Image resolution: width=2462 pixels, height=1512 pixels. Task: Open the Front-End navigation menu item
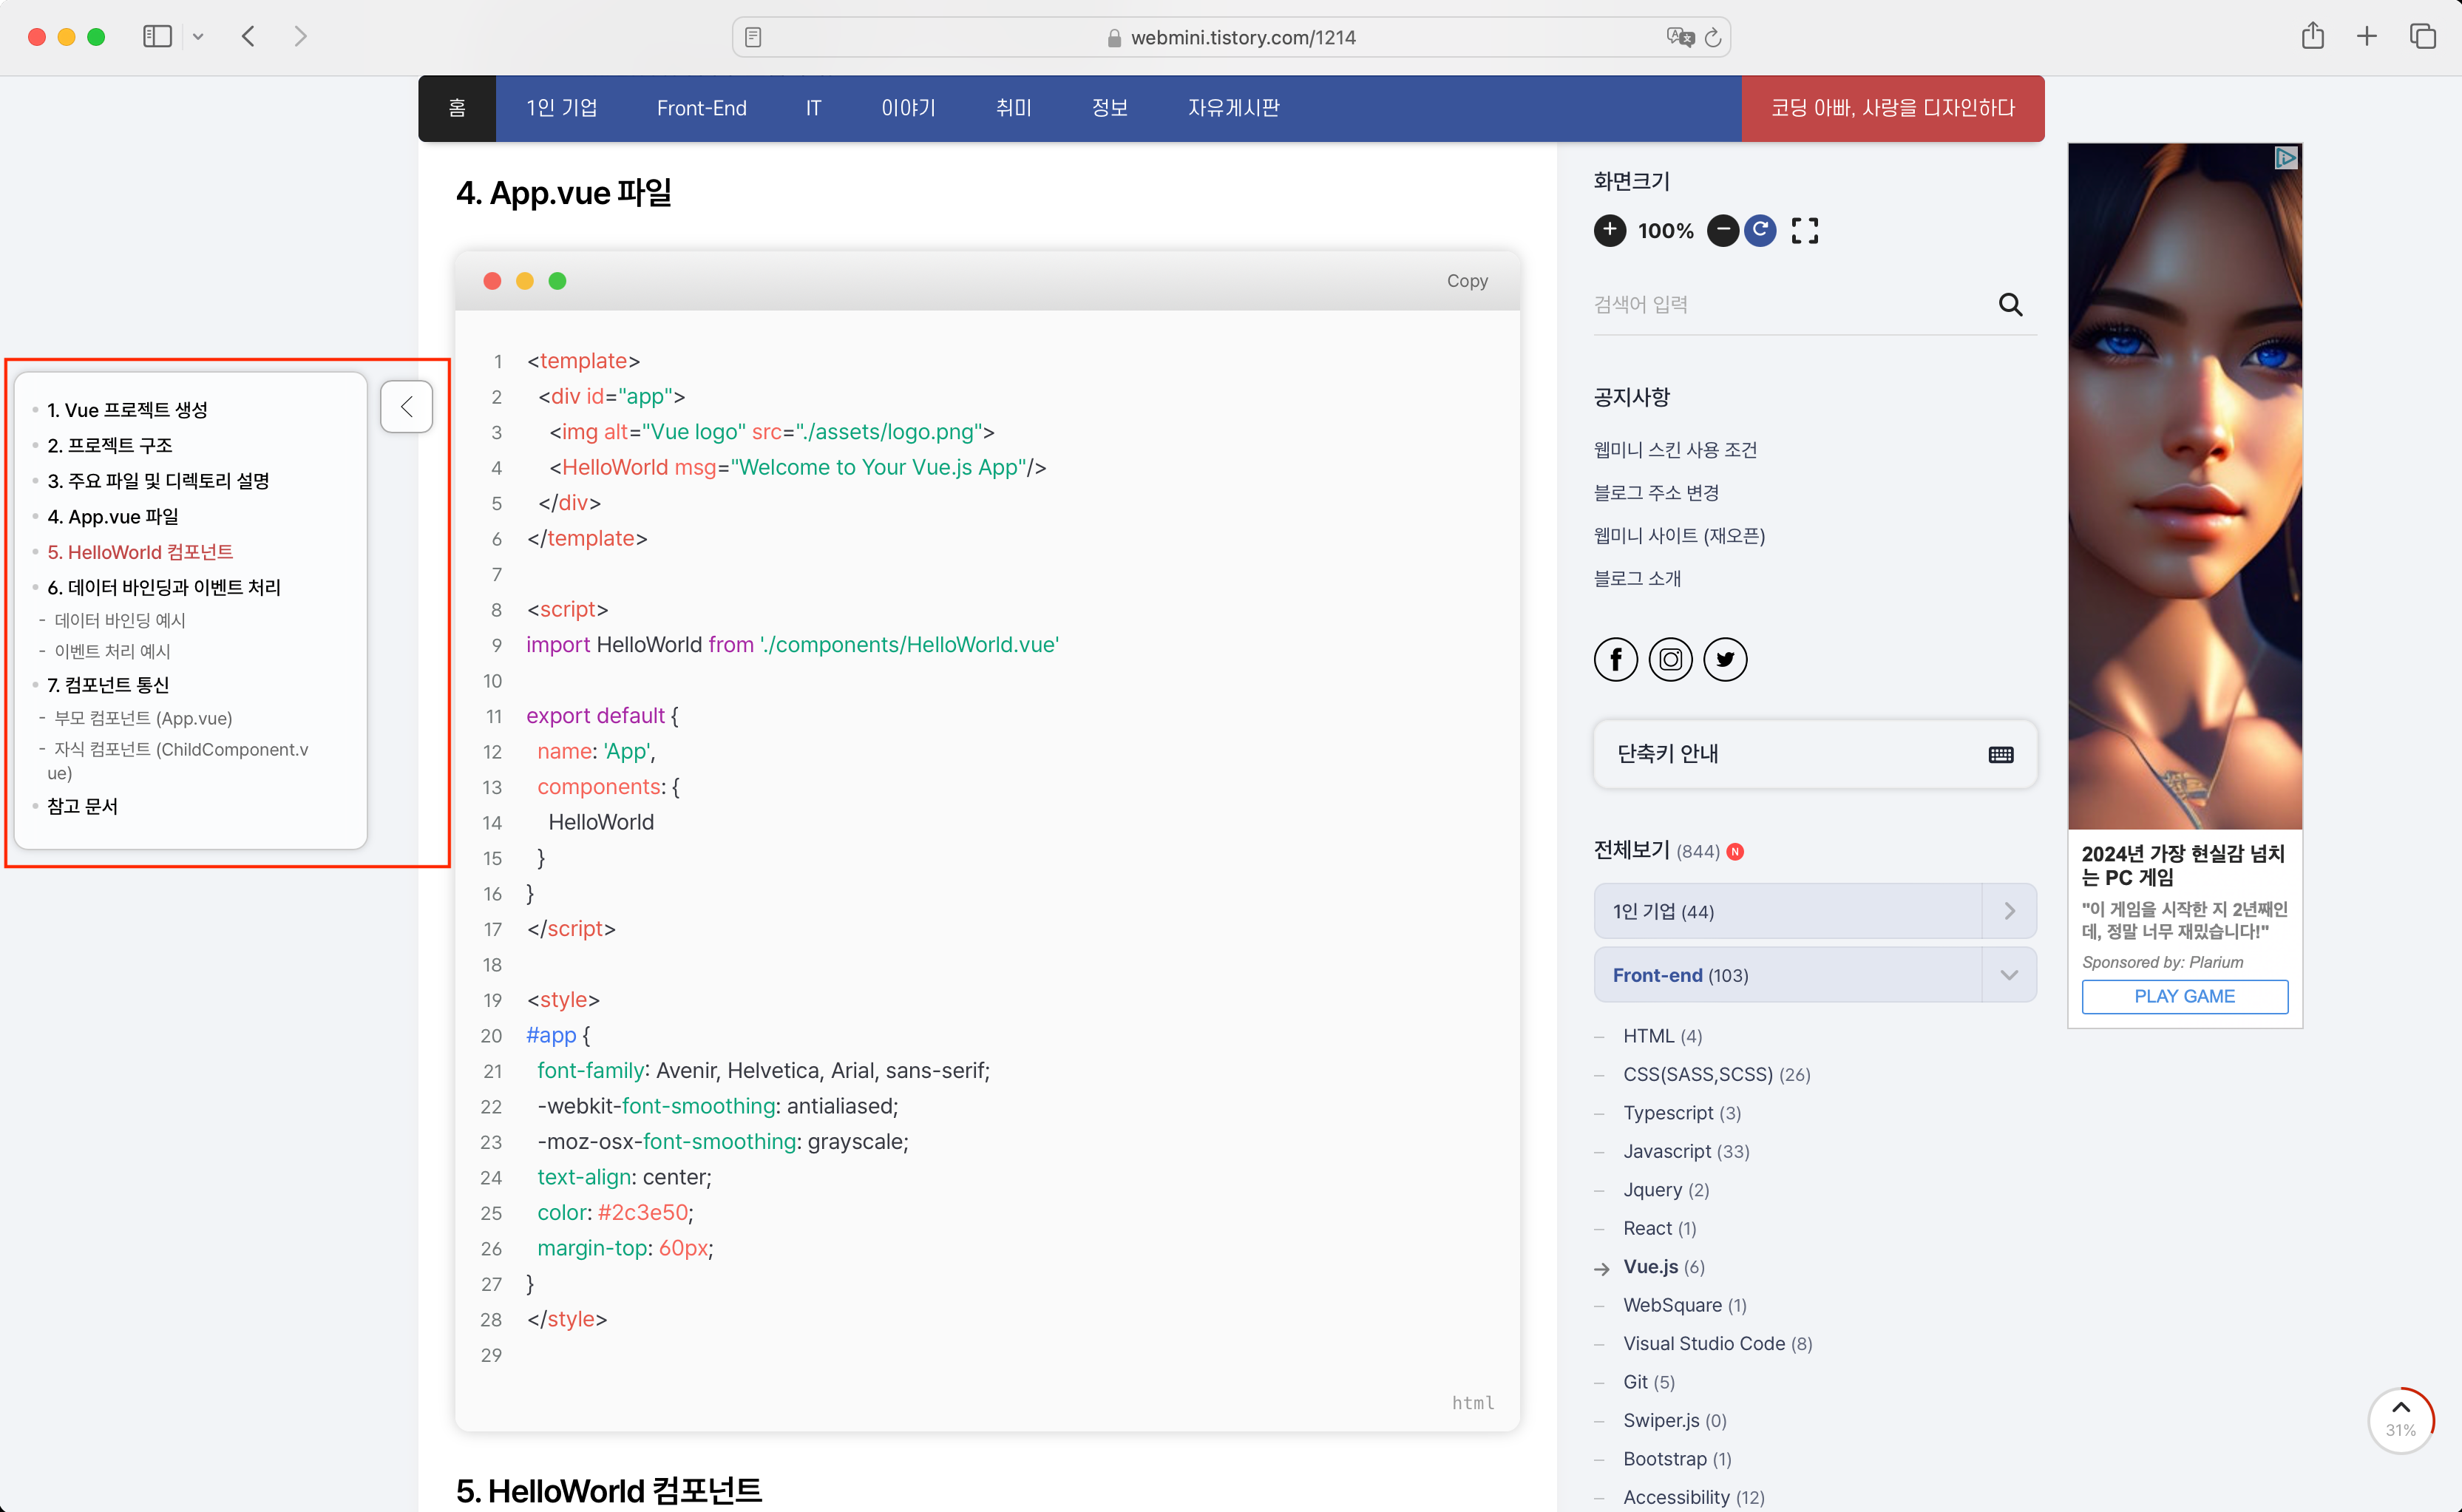[x=701, y=108]
